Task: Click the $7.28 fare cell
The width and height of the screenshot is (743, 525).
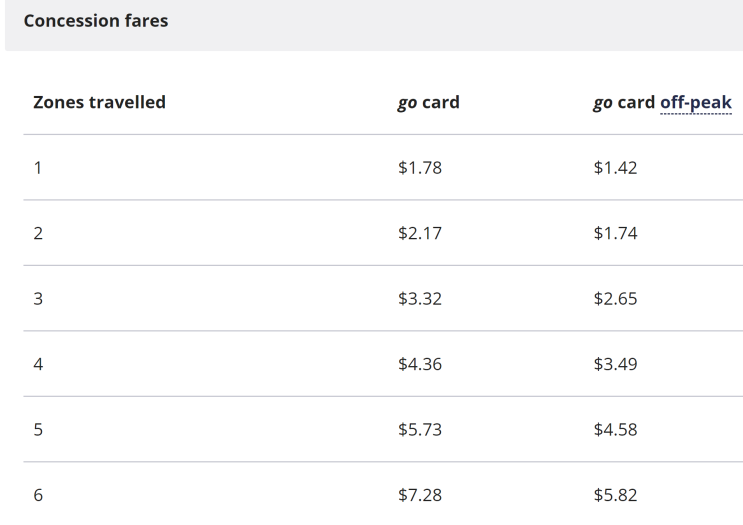Action: [x=419, y=496]
